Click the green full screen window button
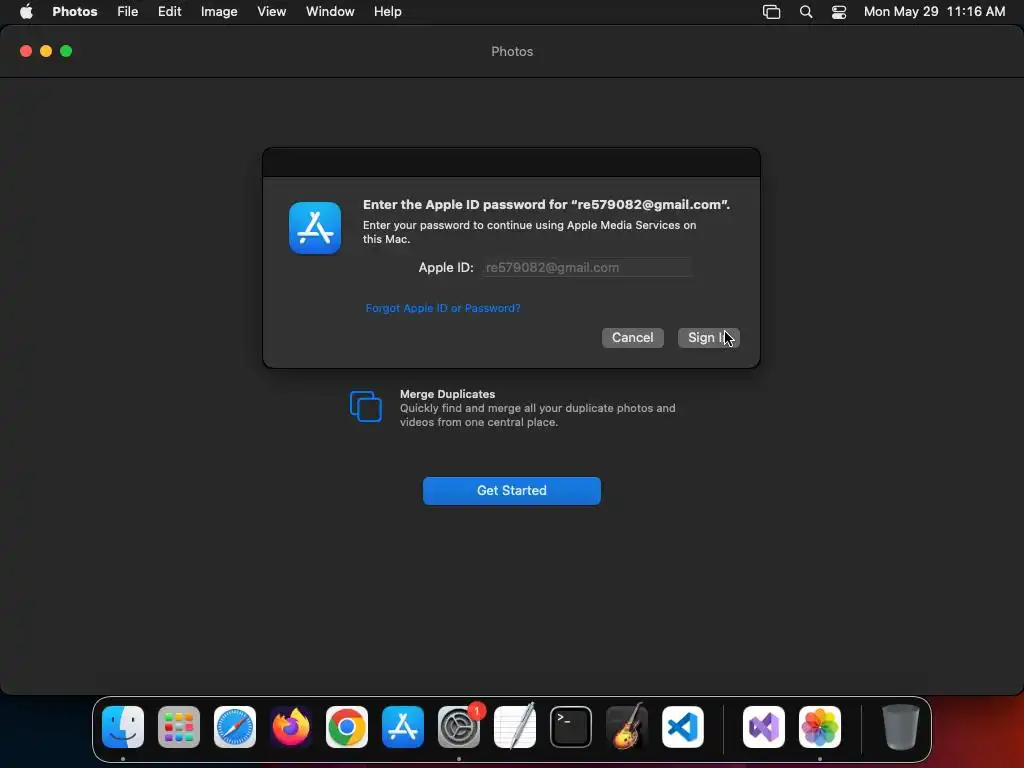 coord(66,51)
